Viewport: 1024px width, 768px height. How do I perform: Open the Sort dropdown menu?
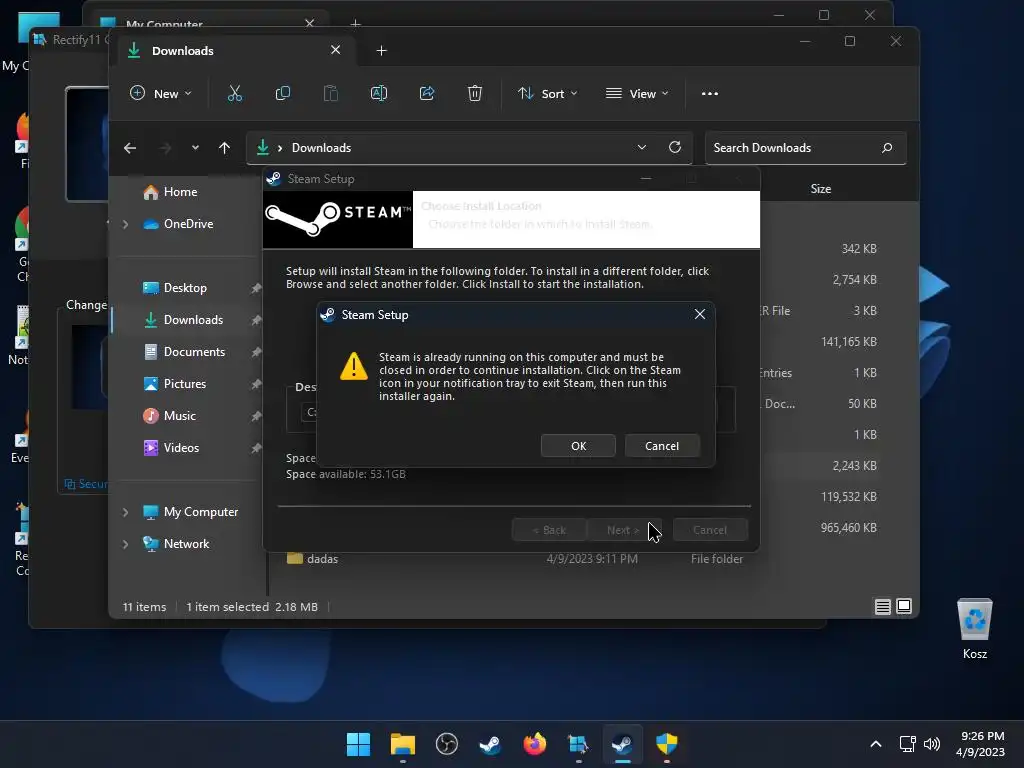[x=547, y=93]
